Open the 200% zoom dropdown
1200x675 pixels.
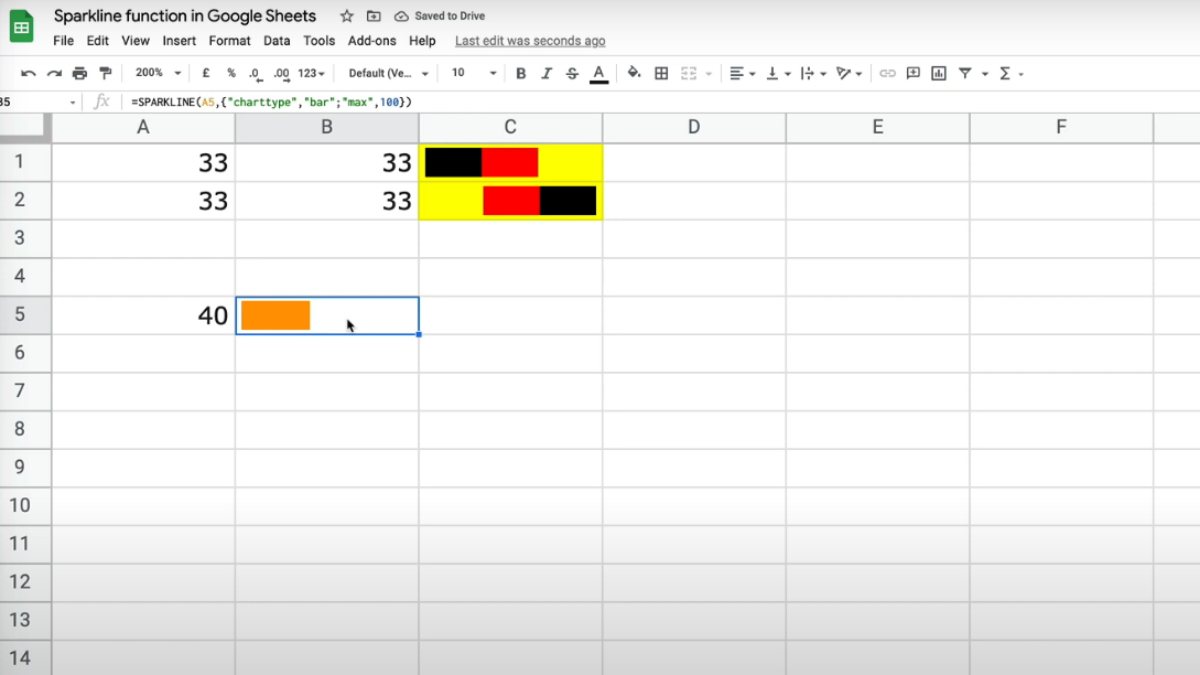(158, 73)
